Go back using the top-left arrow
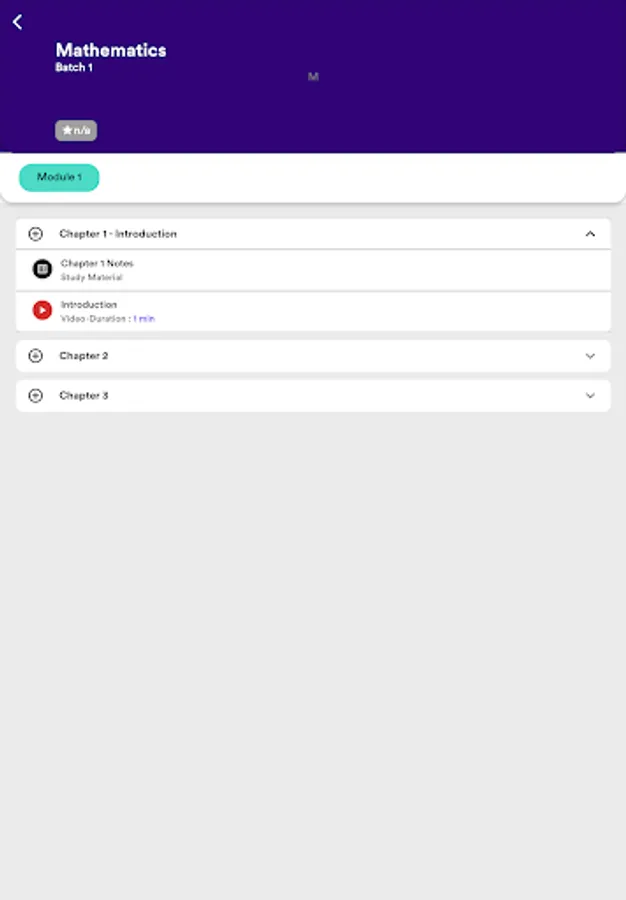This screenshot has height=900, width=626. pyautogui.click(x=17, y=22)
